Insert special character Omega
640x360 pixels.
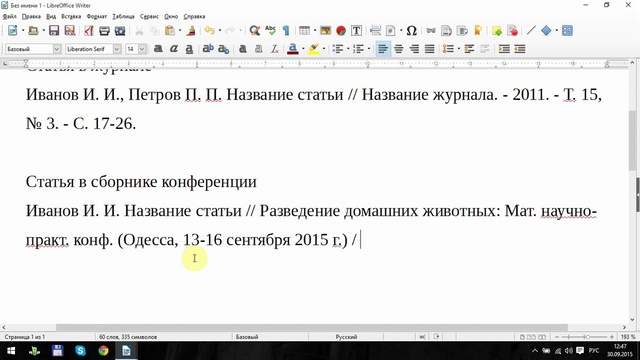412,31
